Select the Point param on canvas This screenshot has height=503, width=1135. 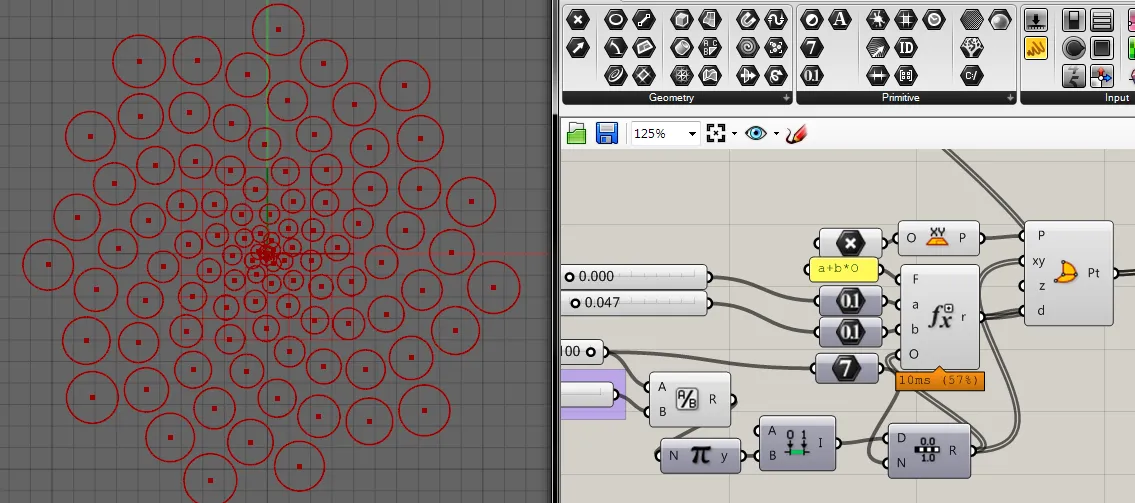[850, 244]
